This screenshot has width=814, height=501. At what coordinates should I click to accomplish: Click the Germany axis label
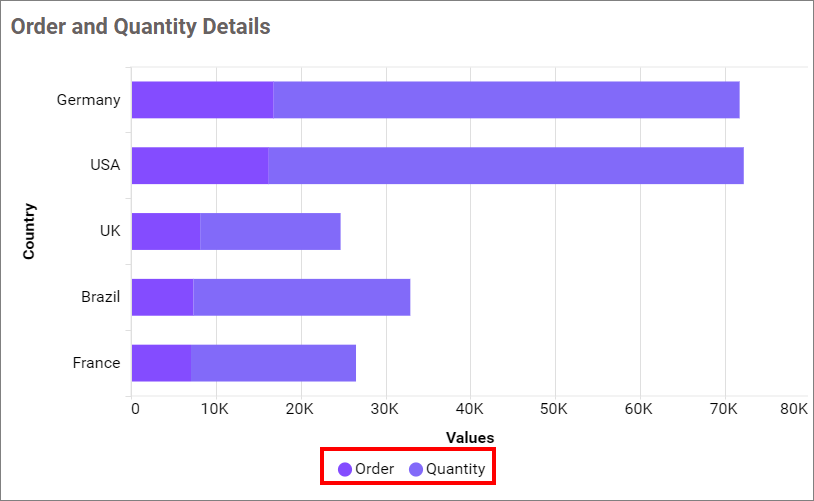point(88,100)
